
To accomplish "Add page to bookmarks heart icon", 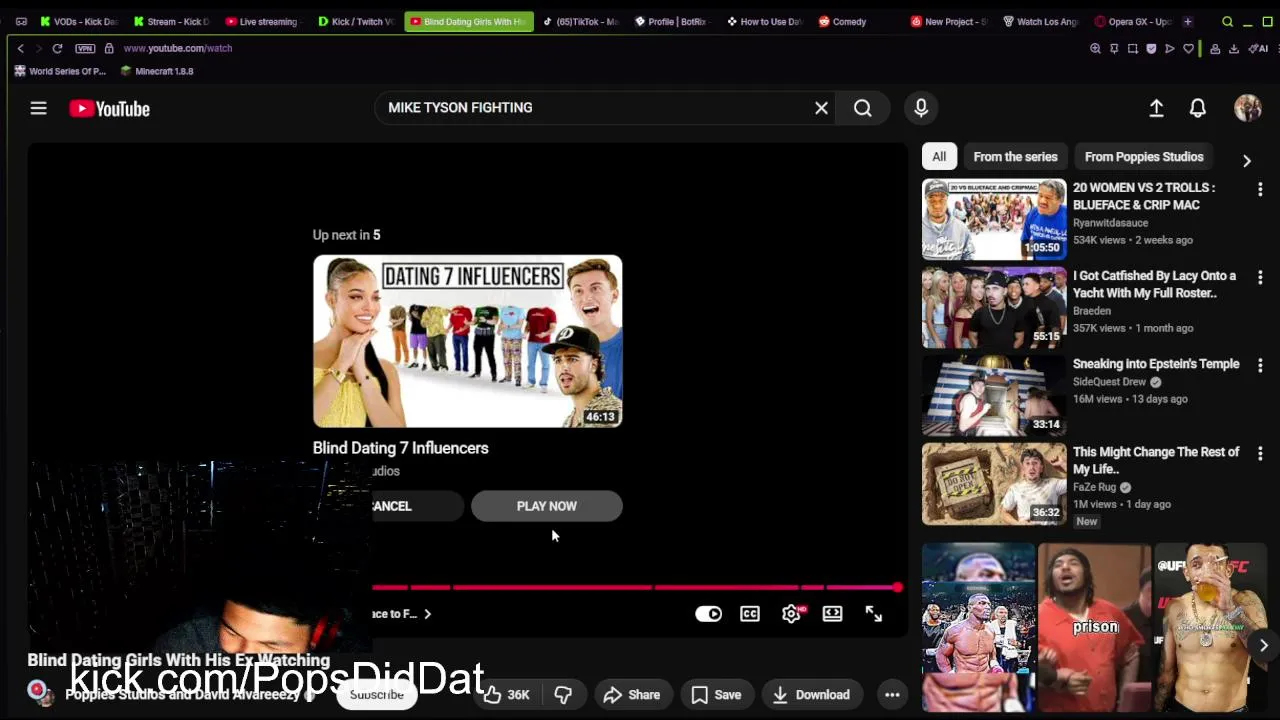I will [x=1189, y=48].
